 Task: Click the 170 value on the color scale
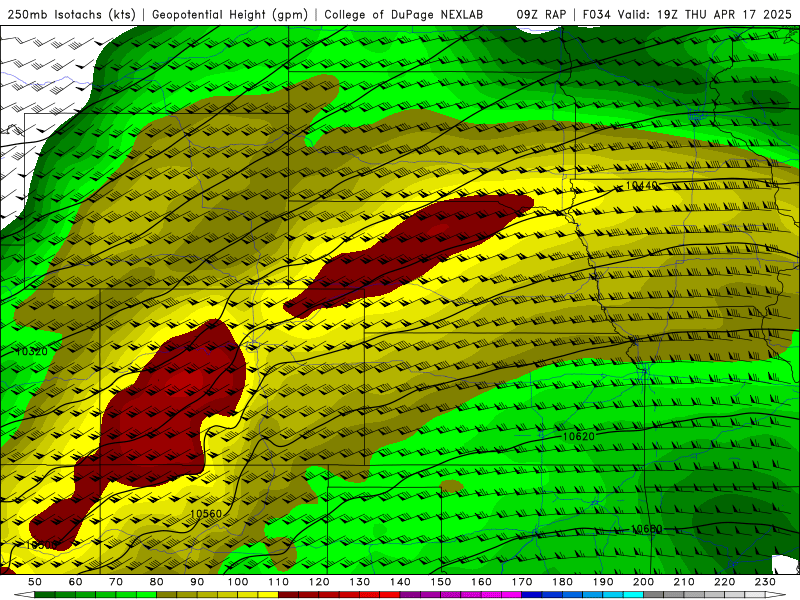pyautogui.click(x=522, y=582)
